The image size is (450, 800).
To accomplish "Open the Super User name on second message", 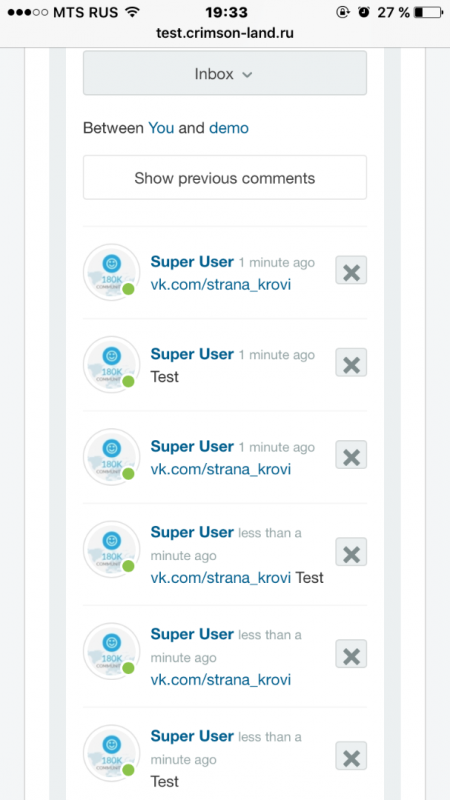I will tap(192, 354).
